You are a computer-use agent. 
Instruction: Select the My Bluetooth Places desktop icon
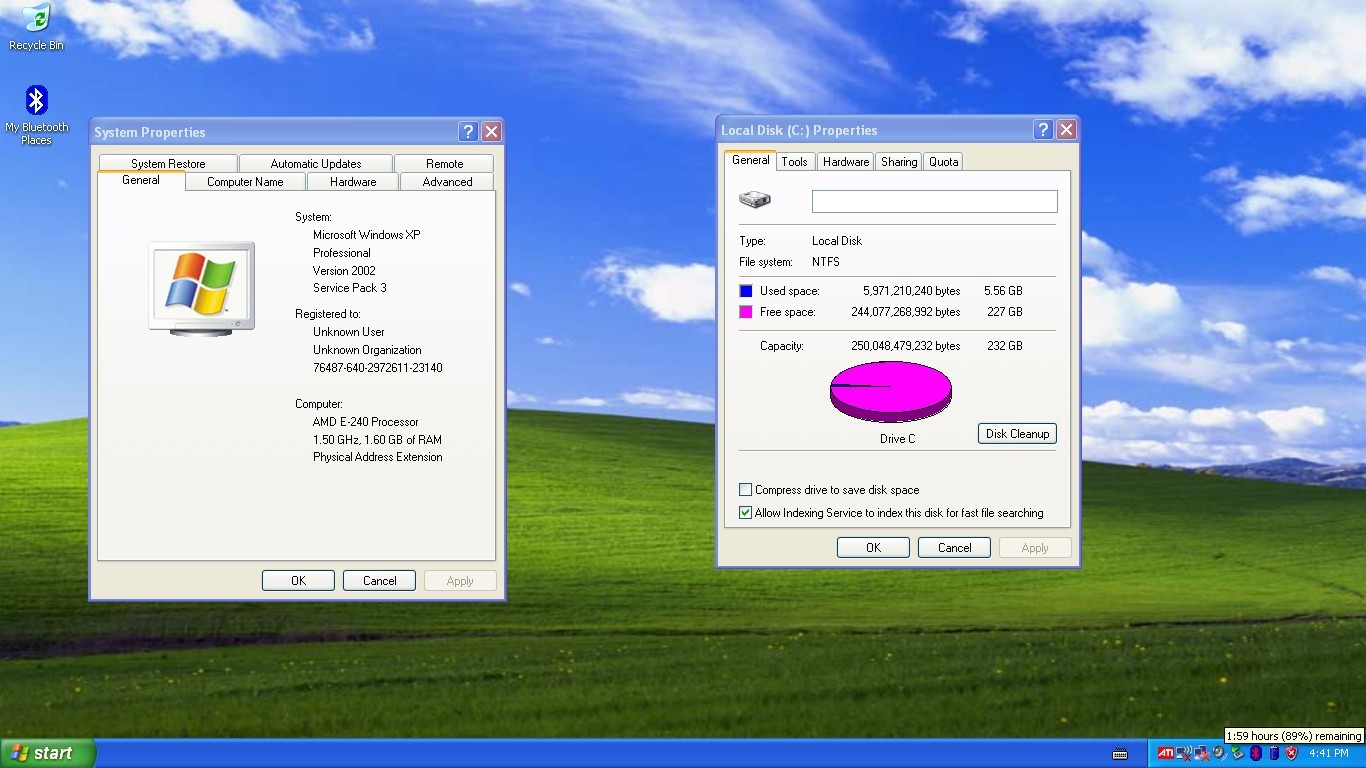(x=36, y=116)
